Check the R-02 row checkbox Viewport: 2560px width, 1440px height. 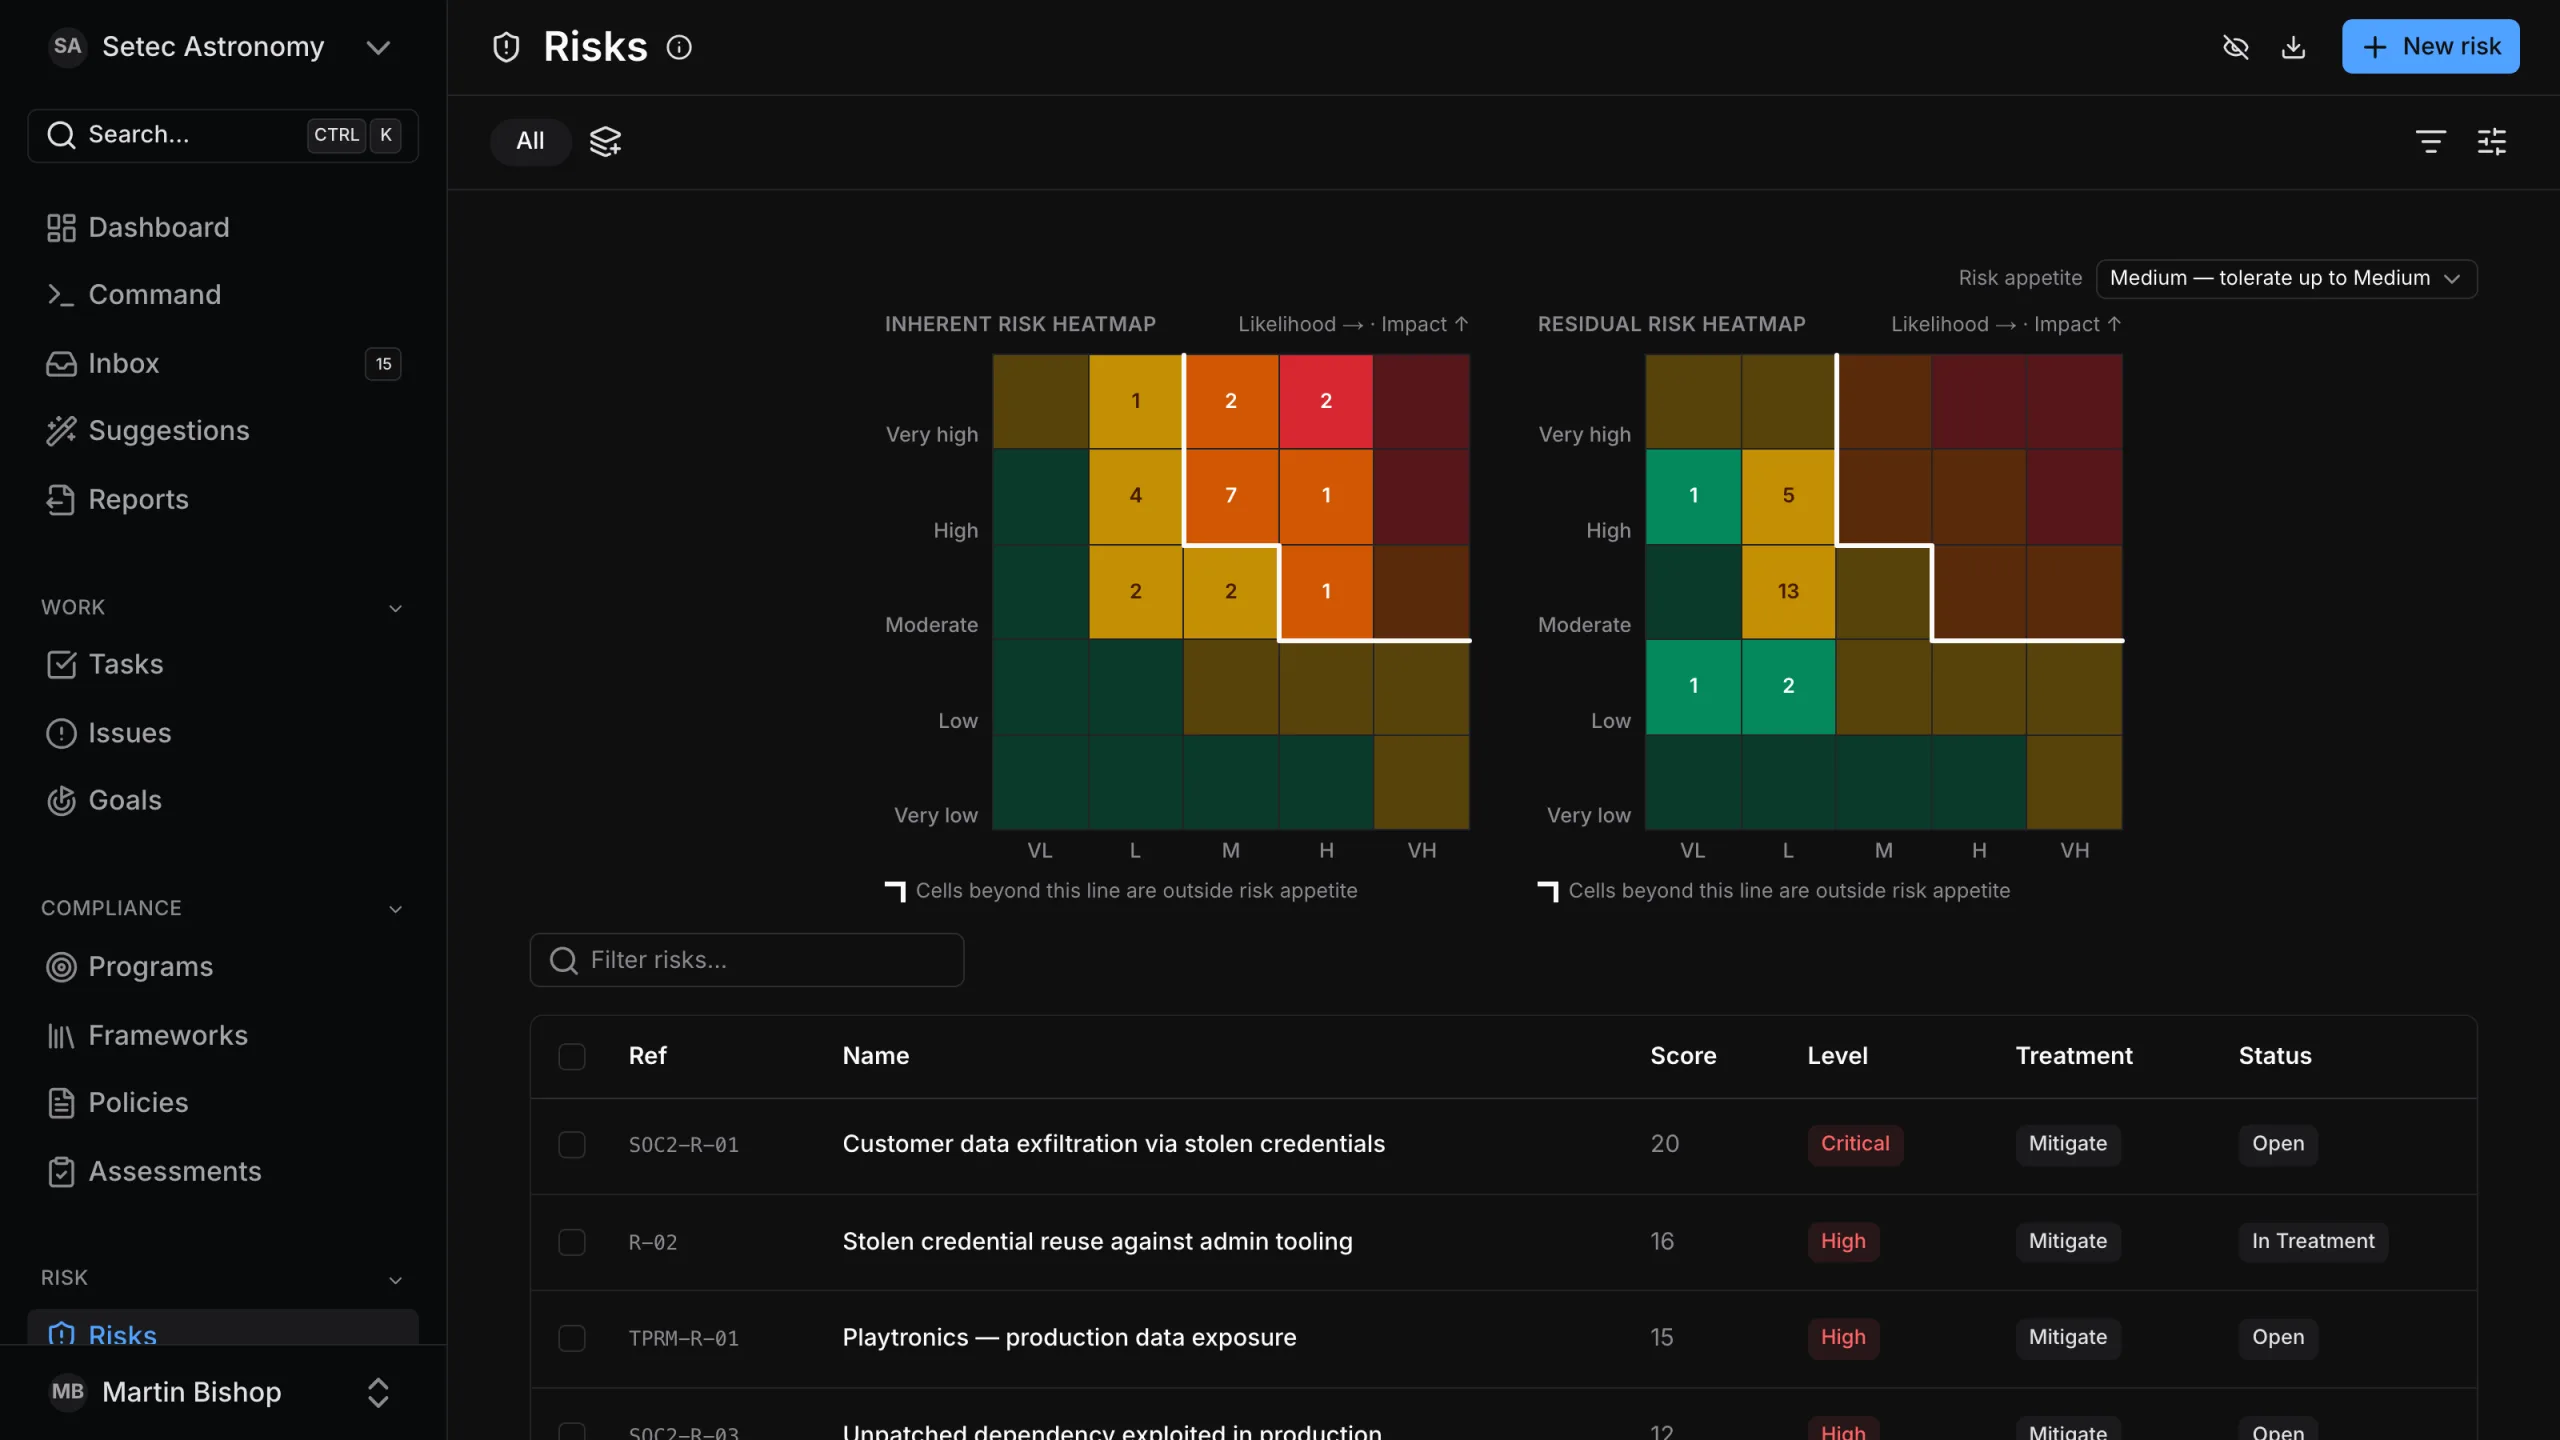tap(571, 1242)
